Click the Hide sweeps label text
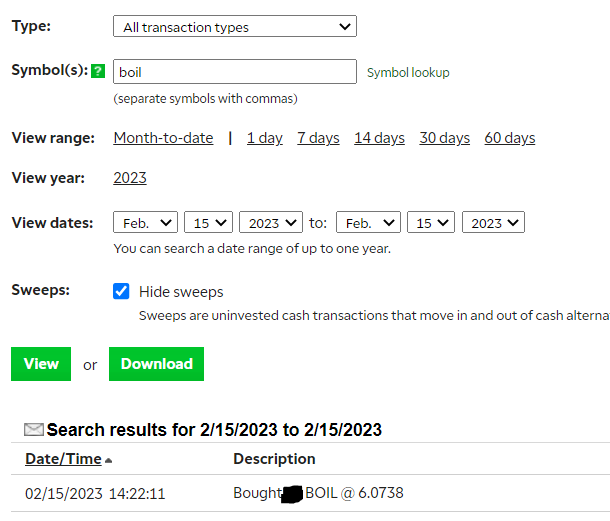The width and height of the screenshot is (610, 521). (x=181, y=292)
